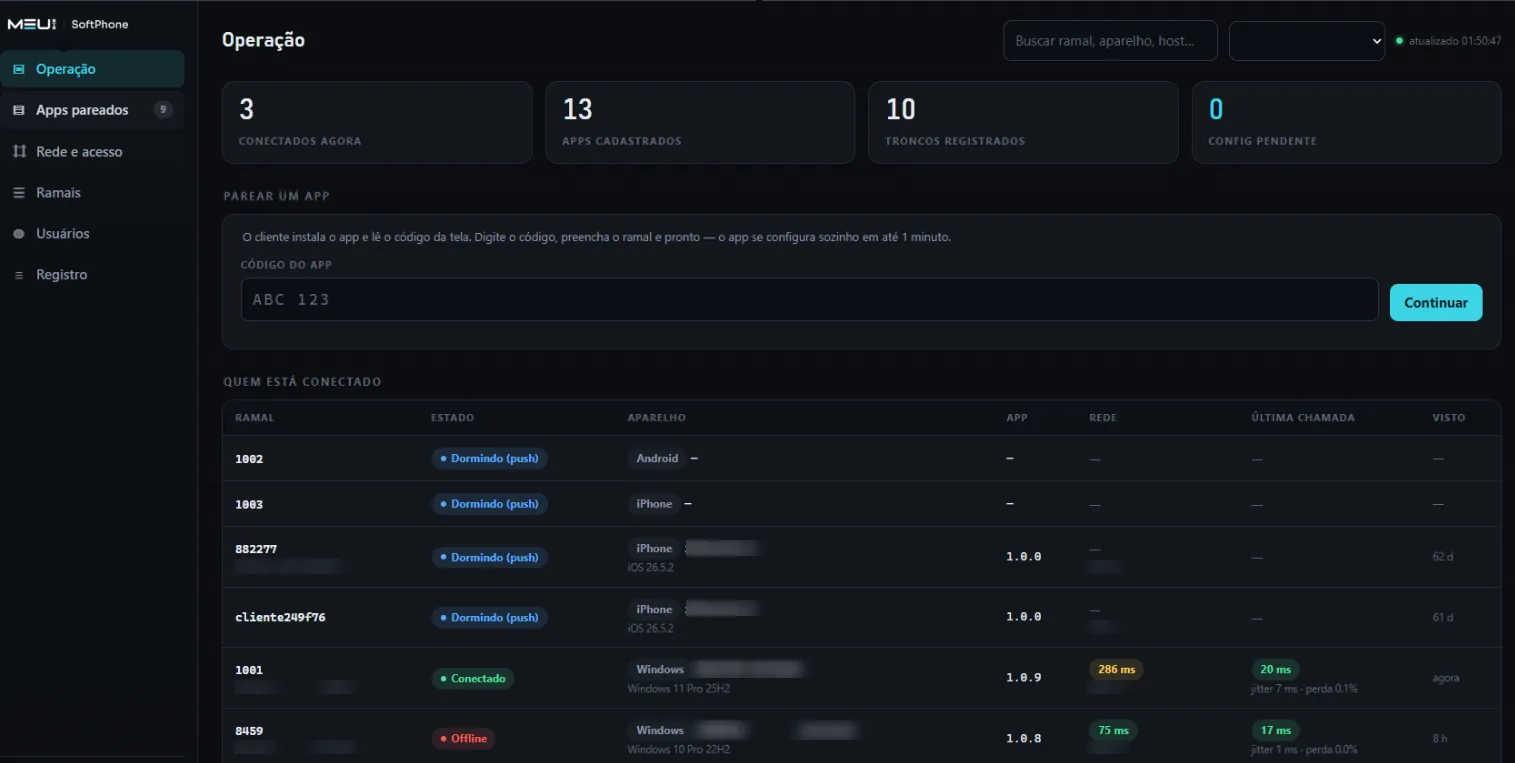Focus the Buscar ramal search field
The image size is (1515, 763).
click(1110, 41)
